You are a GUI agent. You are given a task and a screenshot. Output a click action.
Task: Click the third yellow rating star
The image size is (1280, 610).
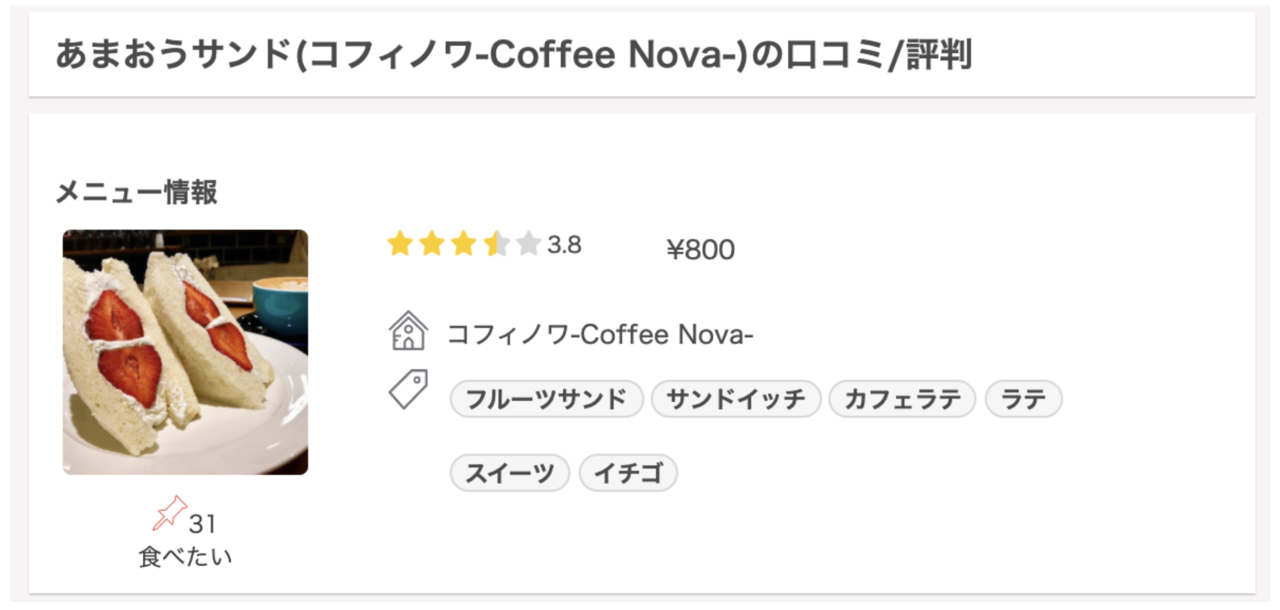pos(463,244)
